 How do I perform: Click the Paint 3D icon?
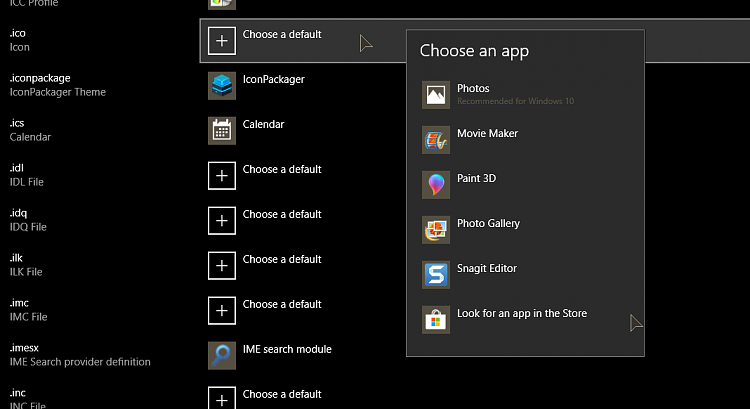click(x=436, y=185)
